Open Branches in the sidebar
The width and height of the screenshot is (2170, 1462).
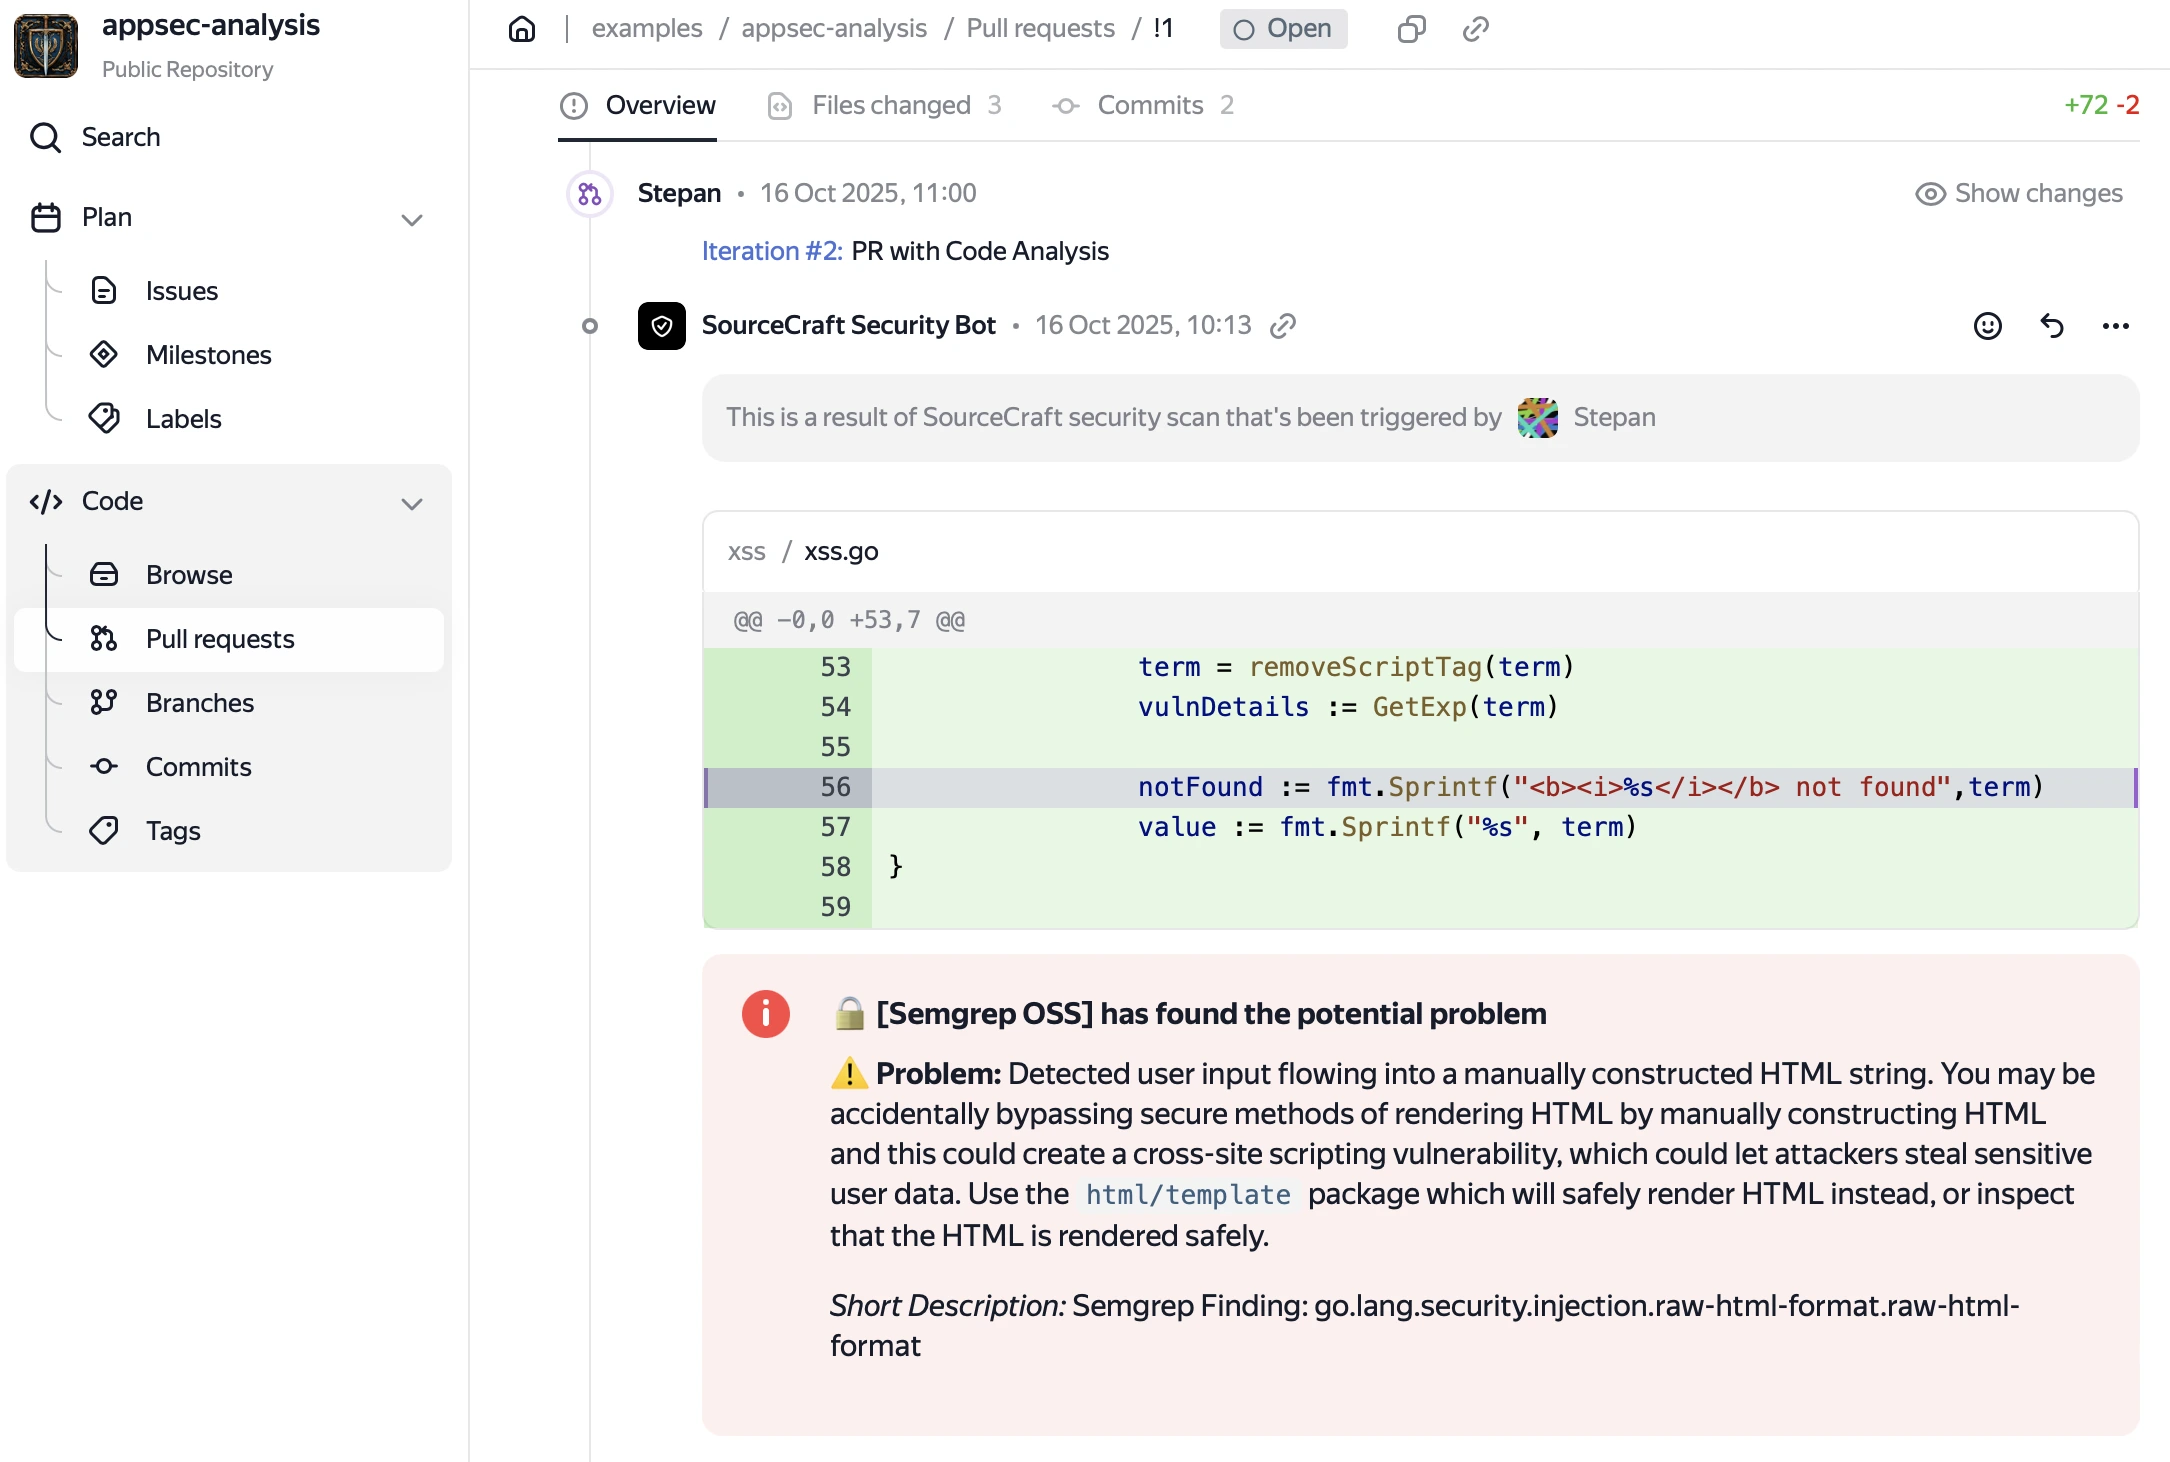pyautogui.click(x=199, y=703)
